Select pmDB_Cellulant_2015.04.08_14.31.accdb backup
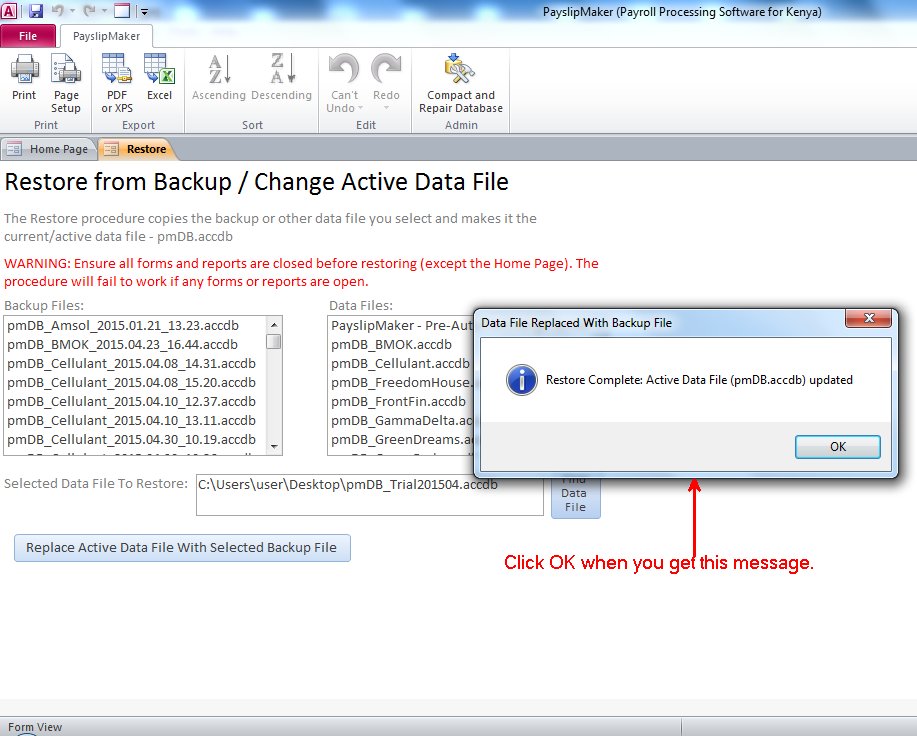The width and height of the screenshot is (917, 736). pos(132,364)
